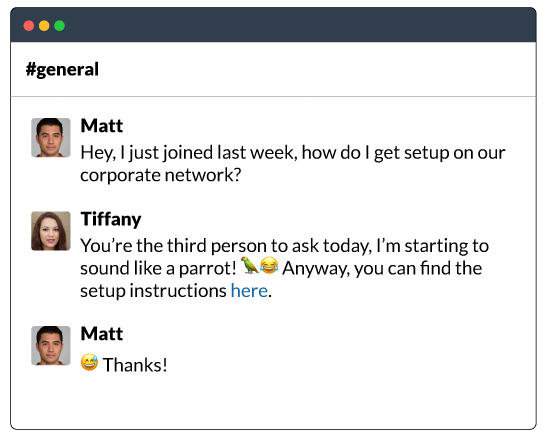The image size is (550, 444).
Task: Click the Matt name above the first message
Action: point(102,126)
